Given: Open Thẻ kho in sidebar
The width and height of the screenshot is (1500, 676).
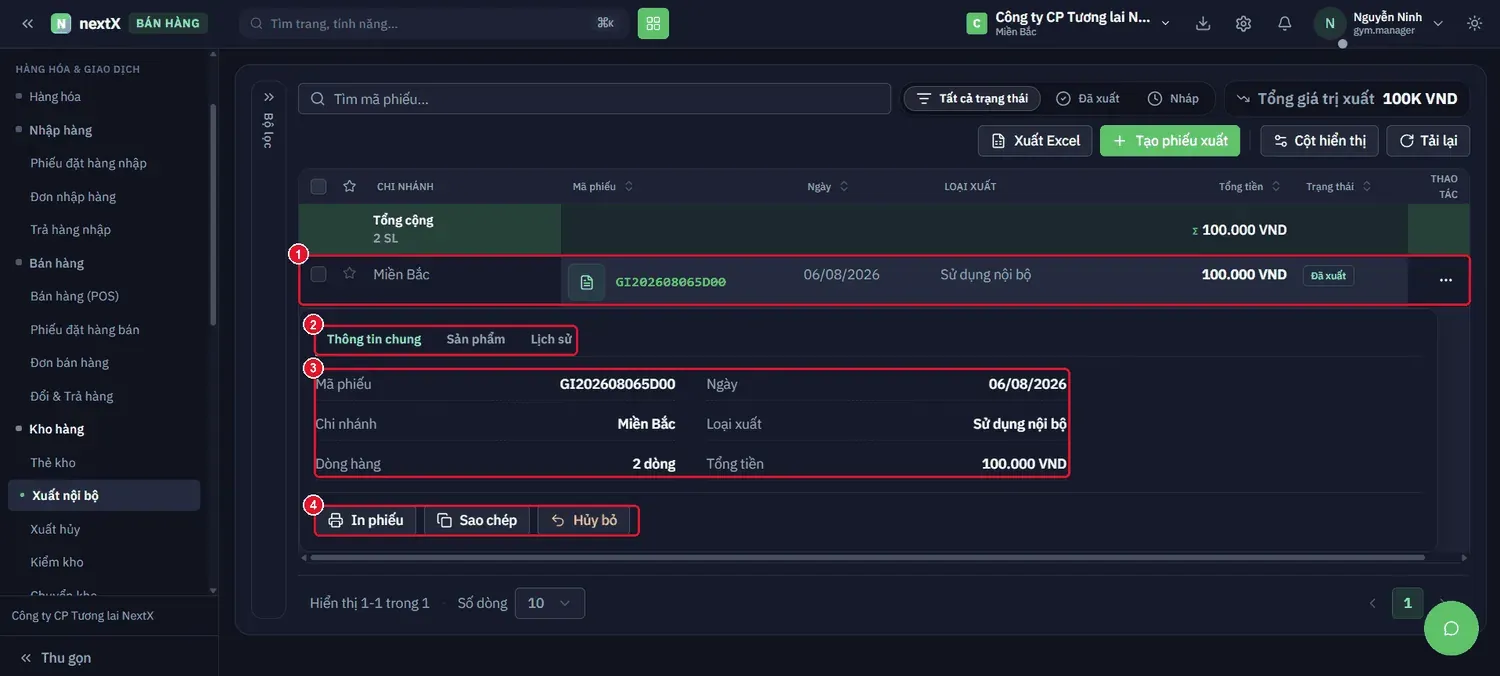Looking at the screenshot, I should tap(53, 463).
